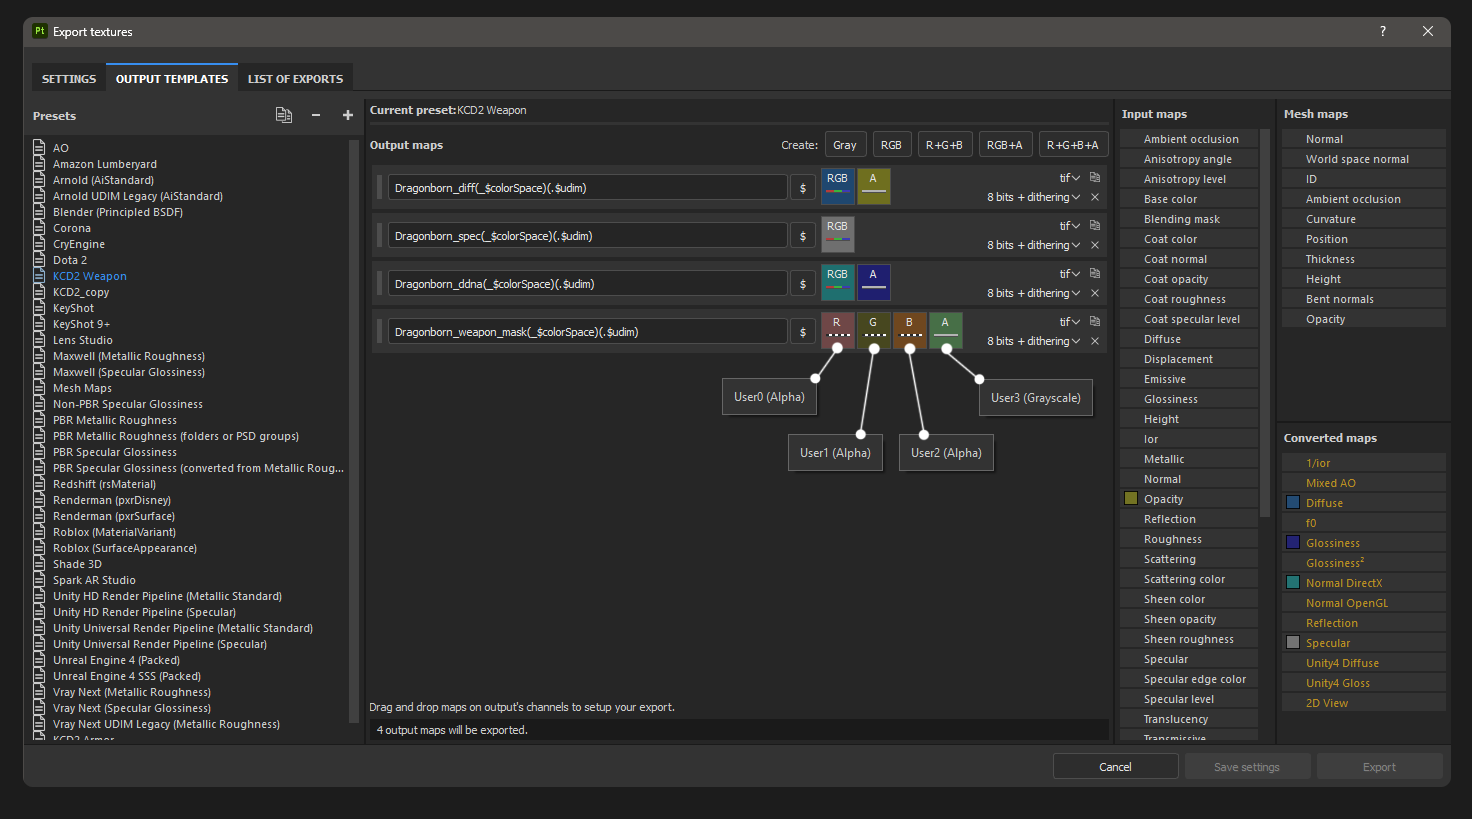This screenshot has width=1472, height=819.
Task: Open tif format dropdown for Dragonborn_weapon_mask
Action: coord(1069,322)
